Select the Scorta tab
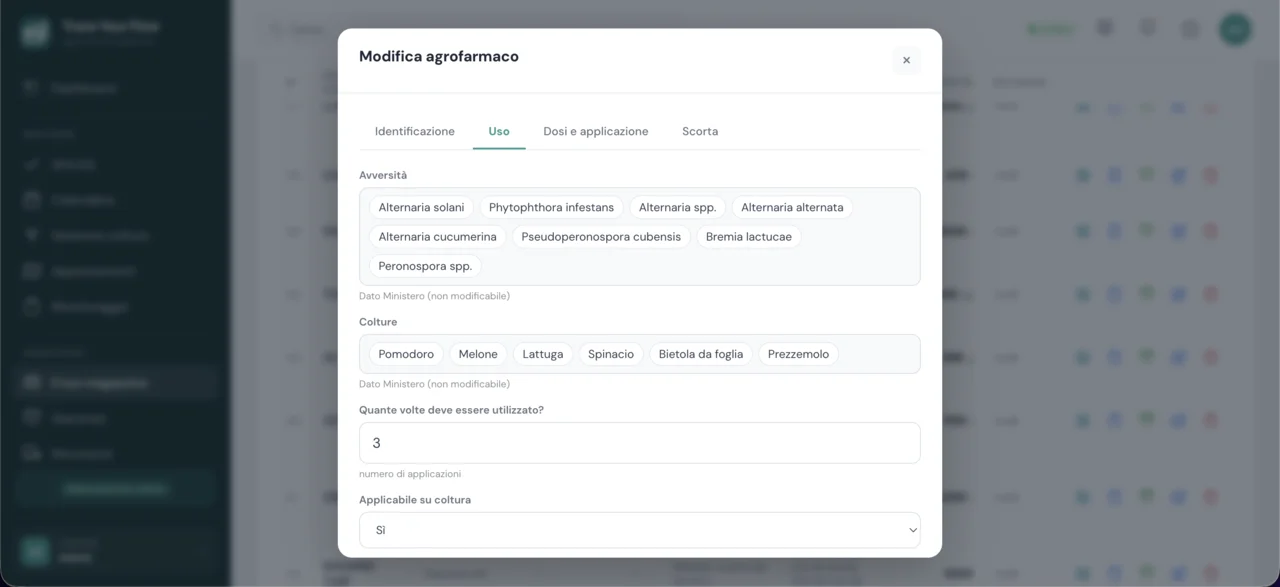1280x587 pixels. (x=700, y=131)
